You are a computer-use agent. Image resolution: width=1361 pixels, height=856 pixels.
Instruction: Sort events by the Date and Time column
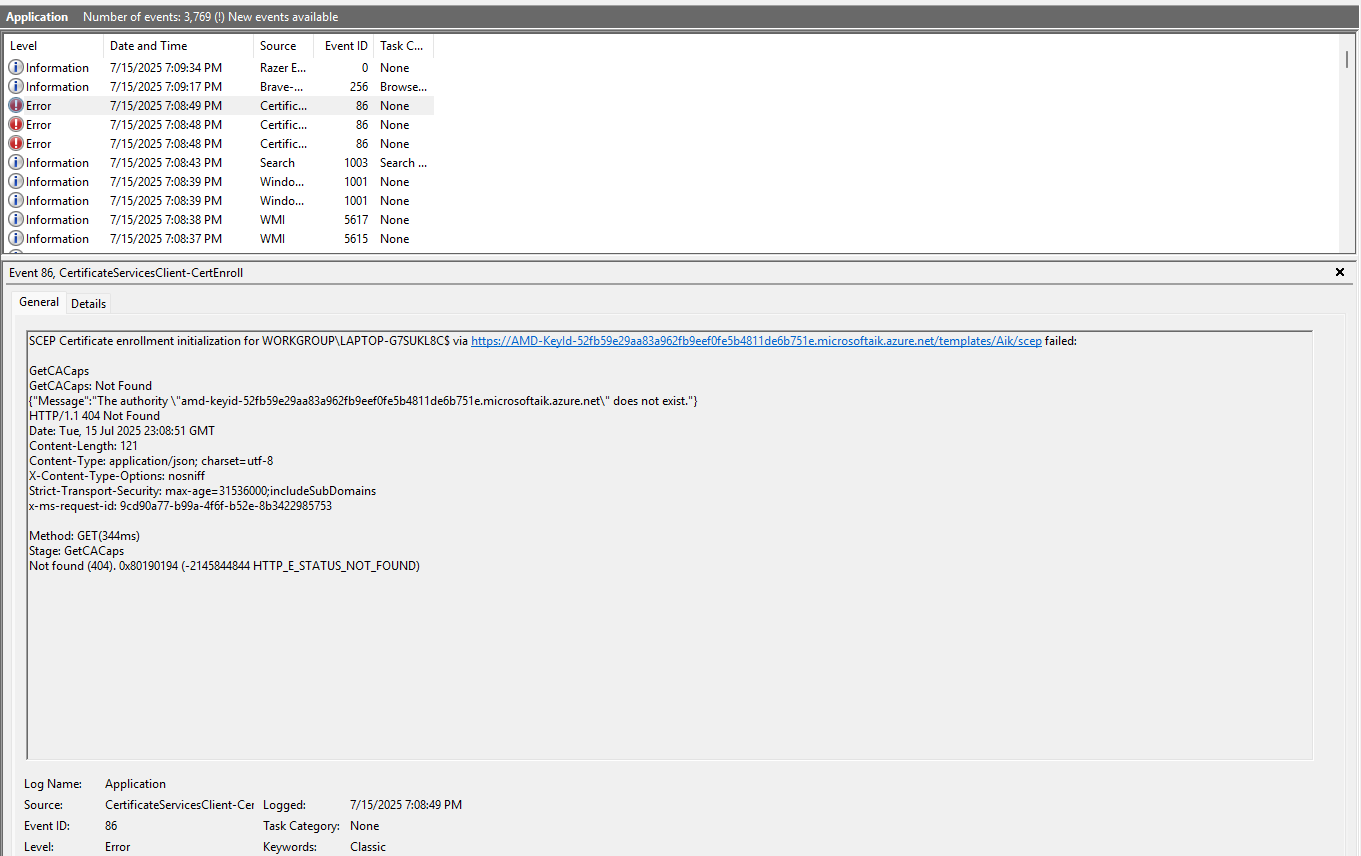pos(150,45)
